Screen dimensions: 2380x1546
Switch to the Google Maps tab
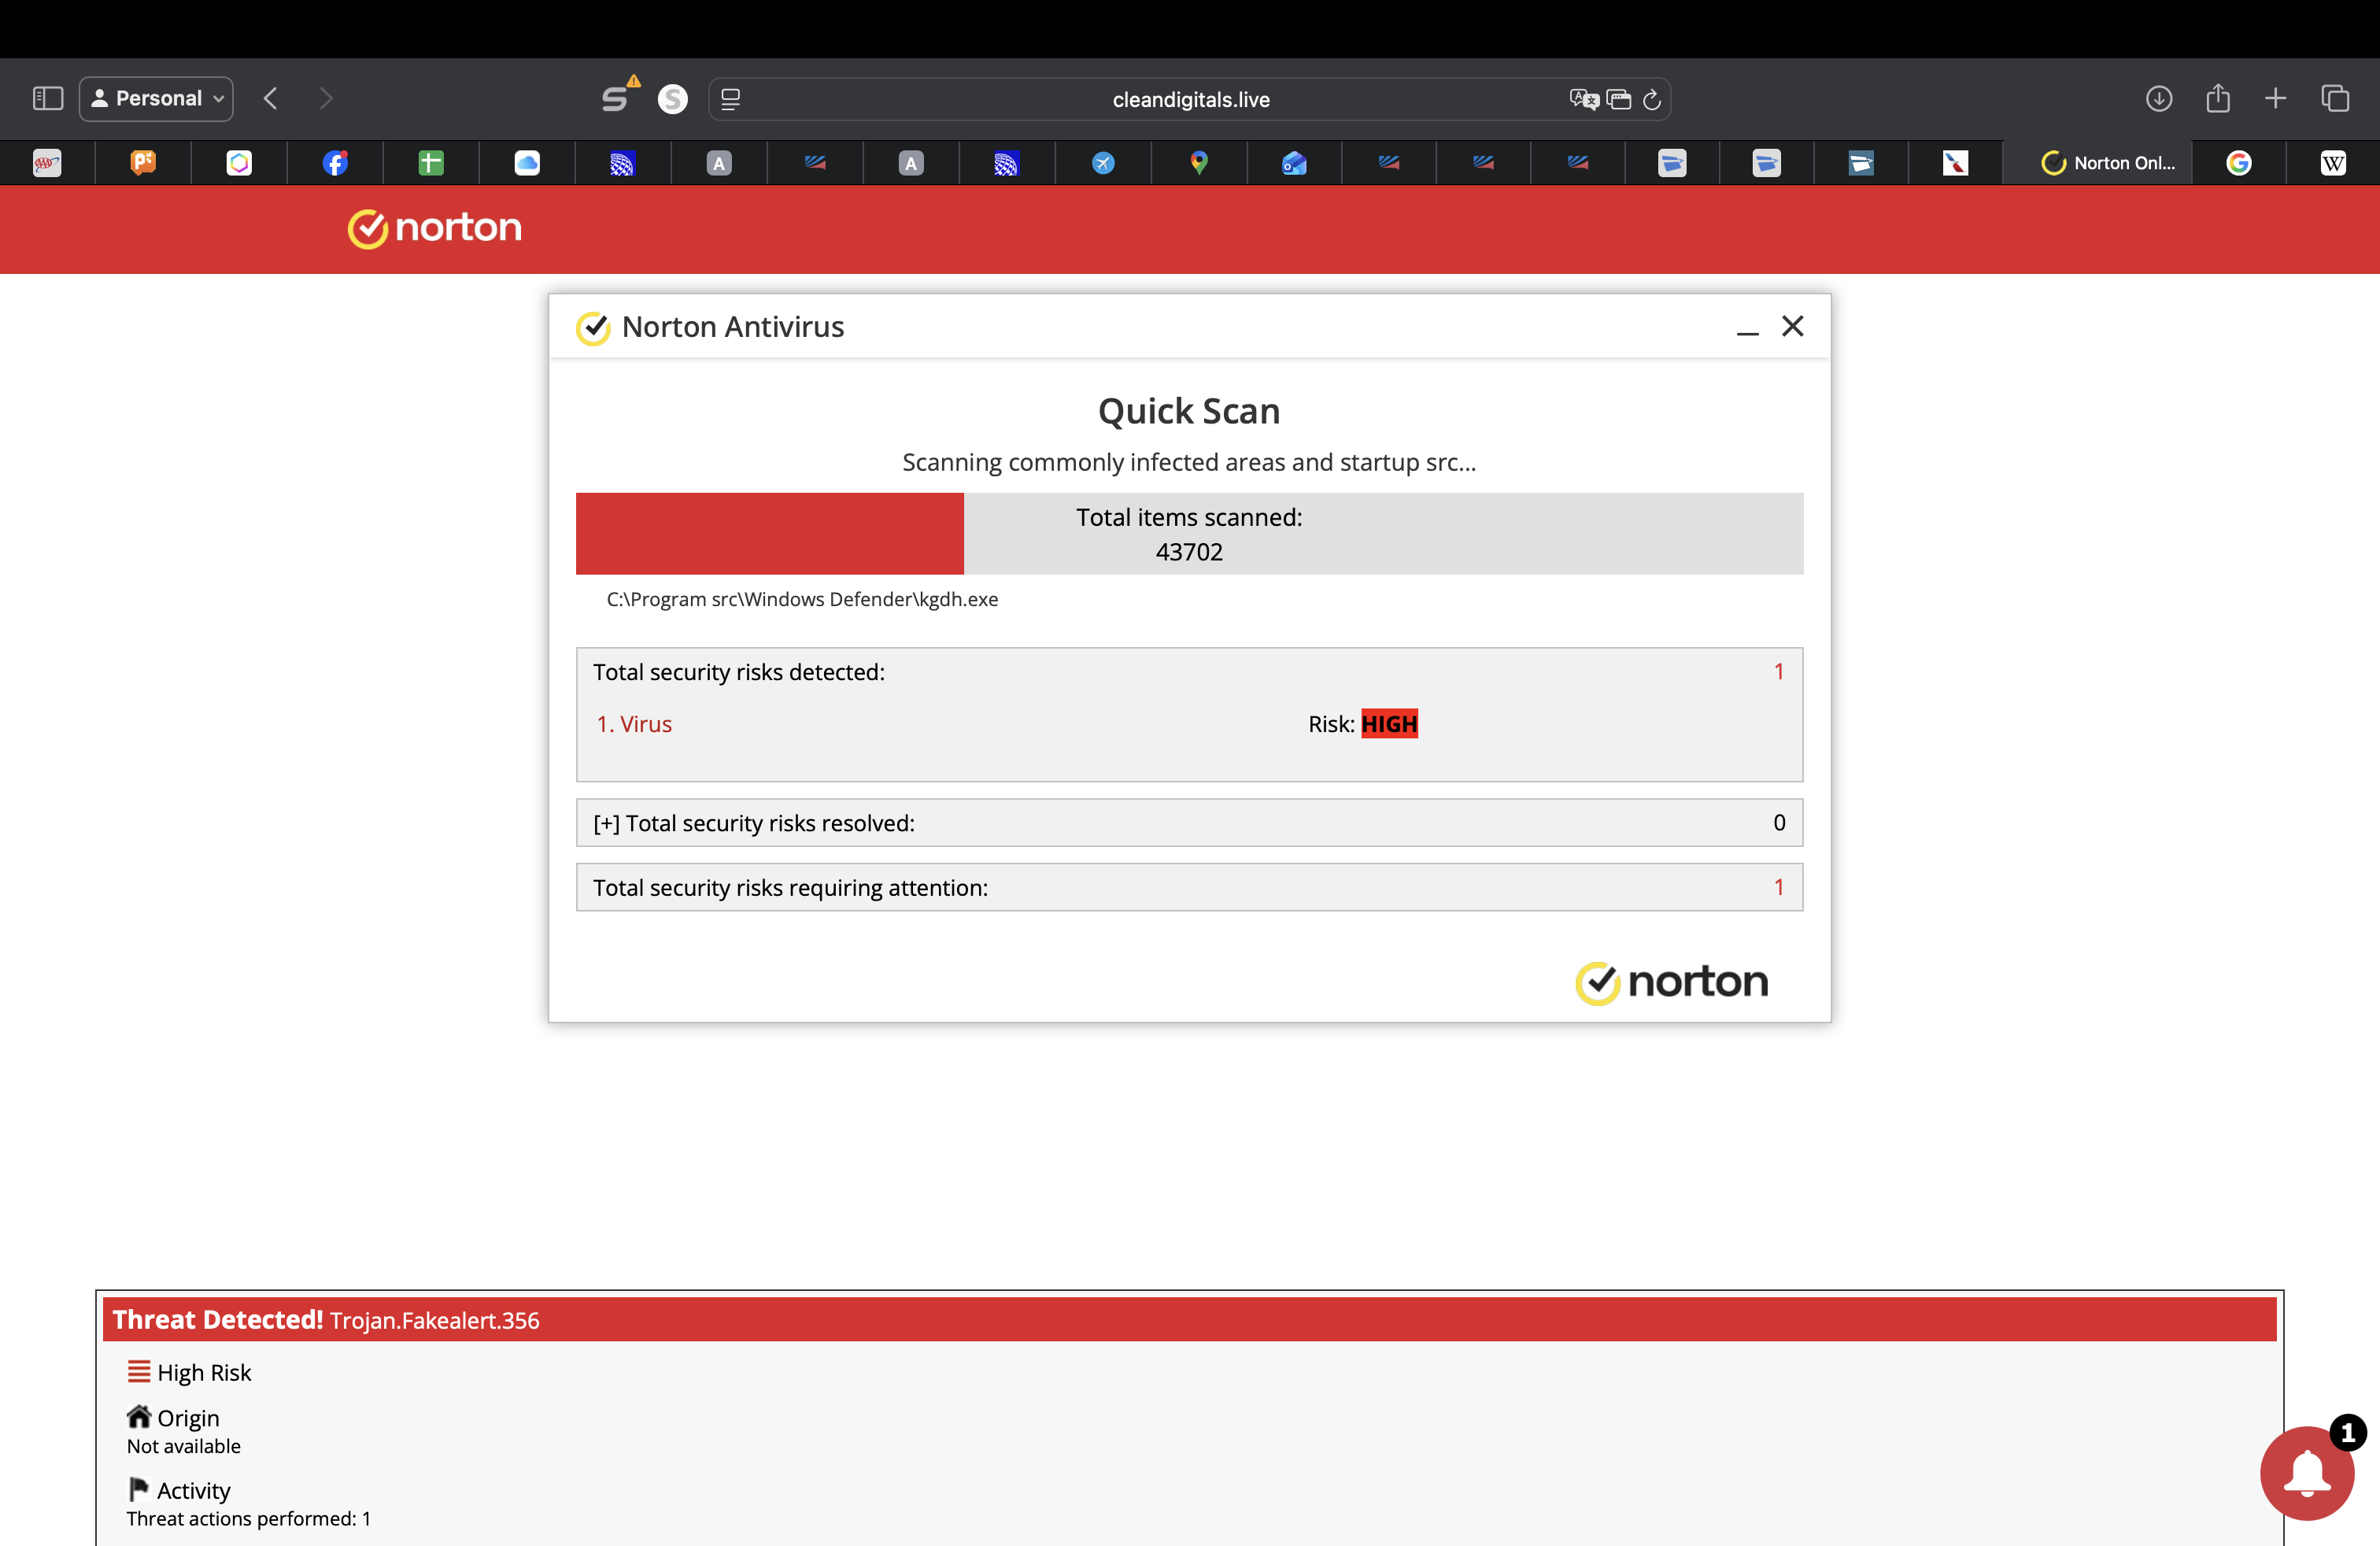coord(1198,163)
